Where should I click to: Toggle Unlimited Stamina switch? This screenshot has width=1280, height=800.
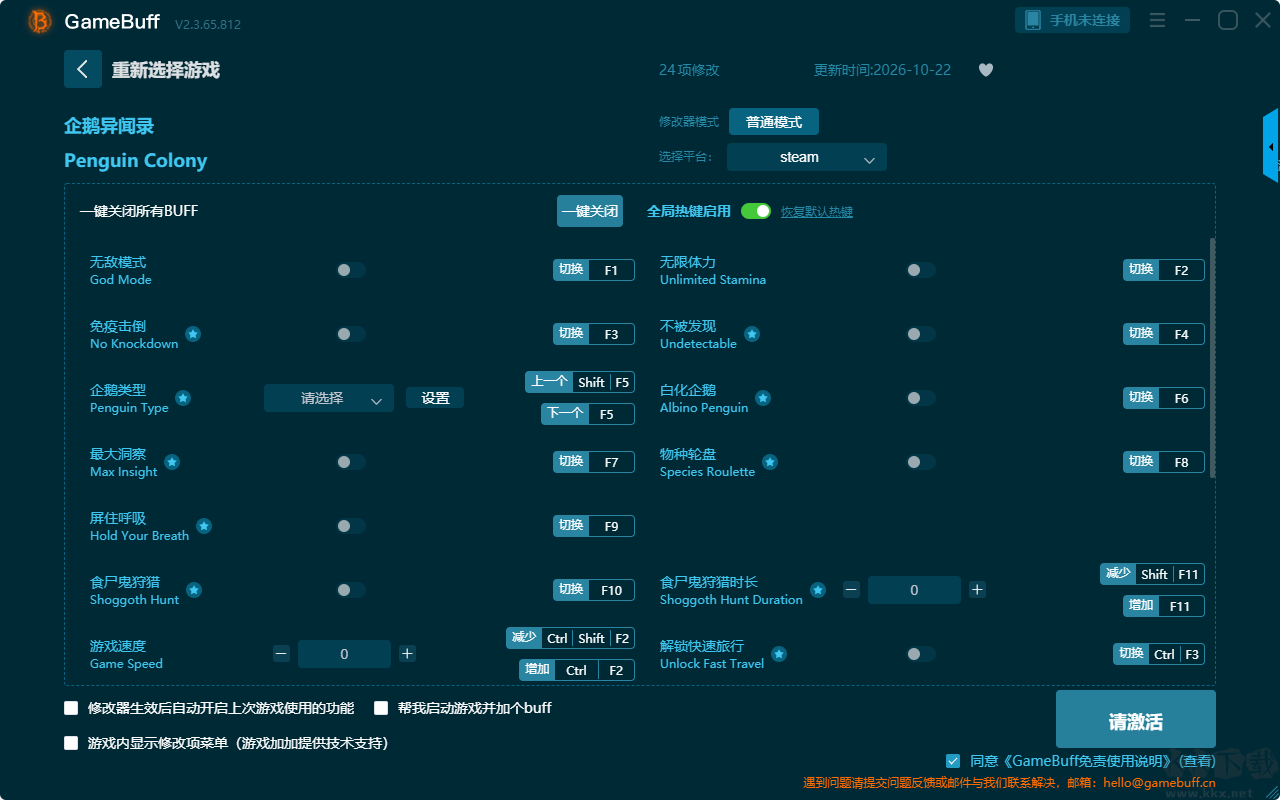tap(921, 270)
